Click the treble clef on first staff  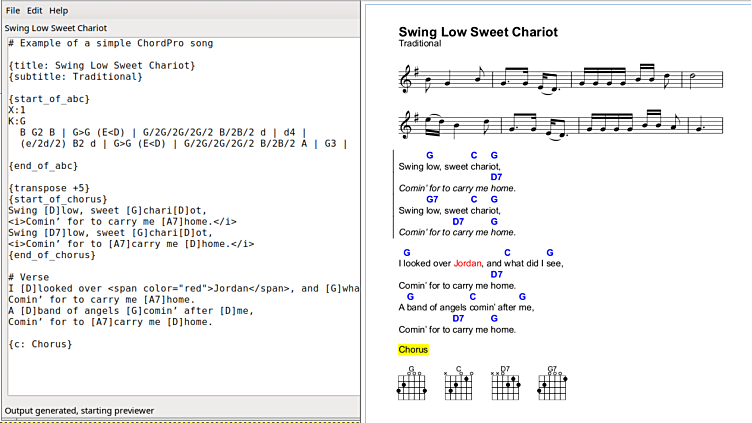pos(407,77)
